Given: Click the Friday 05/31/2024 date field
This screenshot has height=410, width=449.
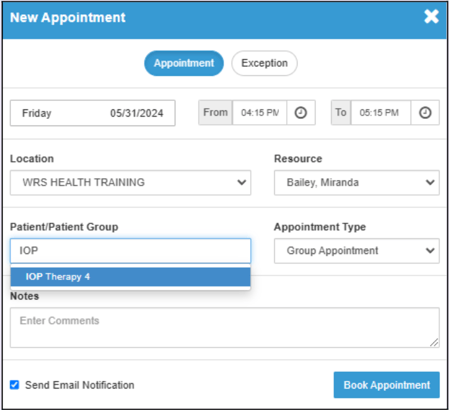Looking at the screenshot, I should coord(93,113).
